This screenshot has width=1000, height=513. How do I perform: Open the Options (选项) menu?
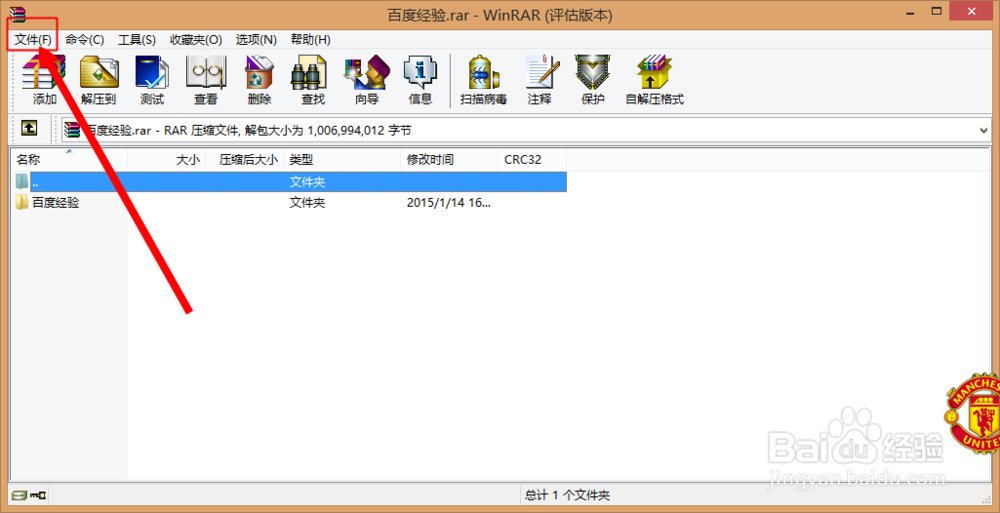pos(256,40)
